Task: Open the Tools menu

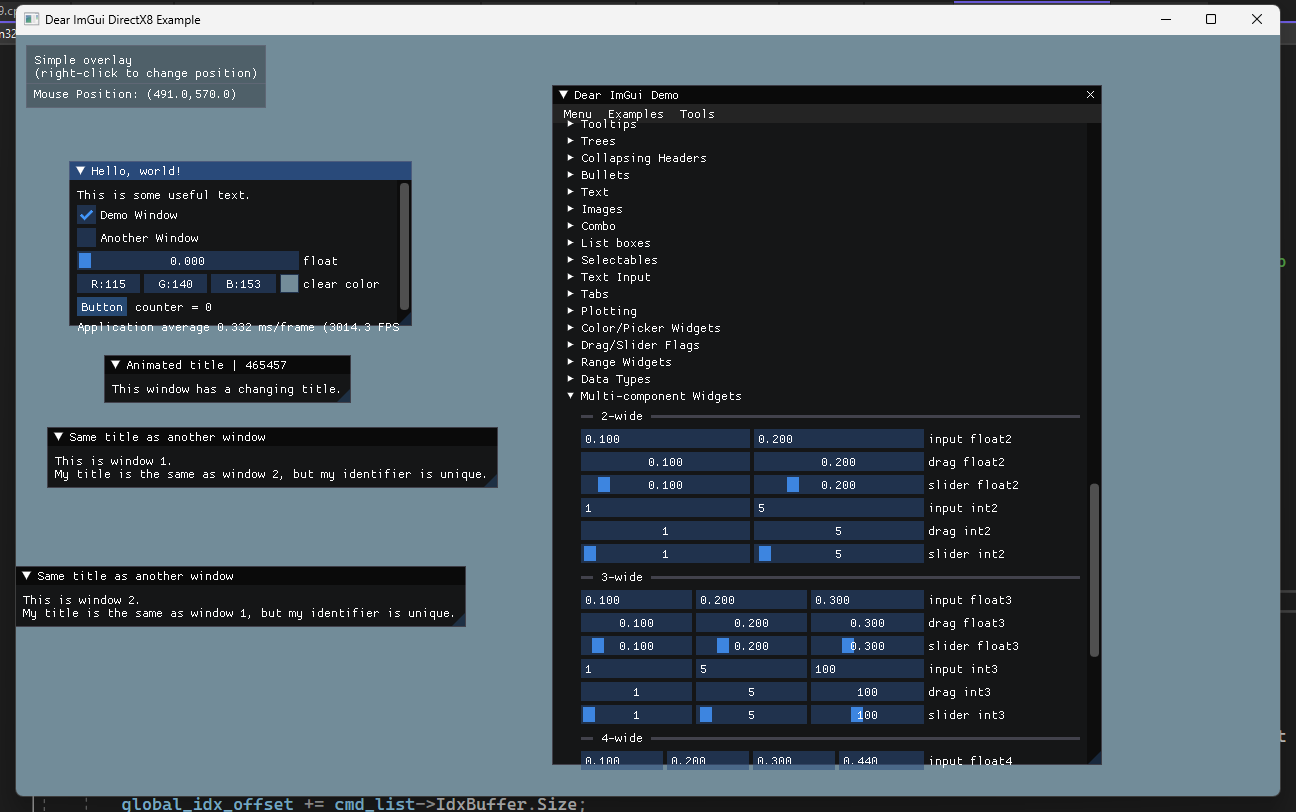Action: [697, 113]
